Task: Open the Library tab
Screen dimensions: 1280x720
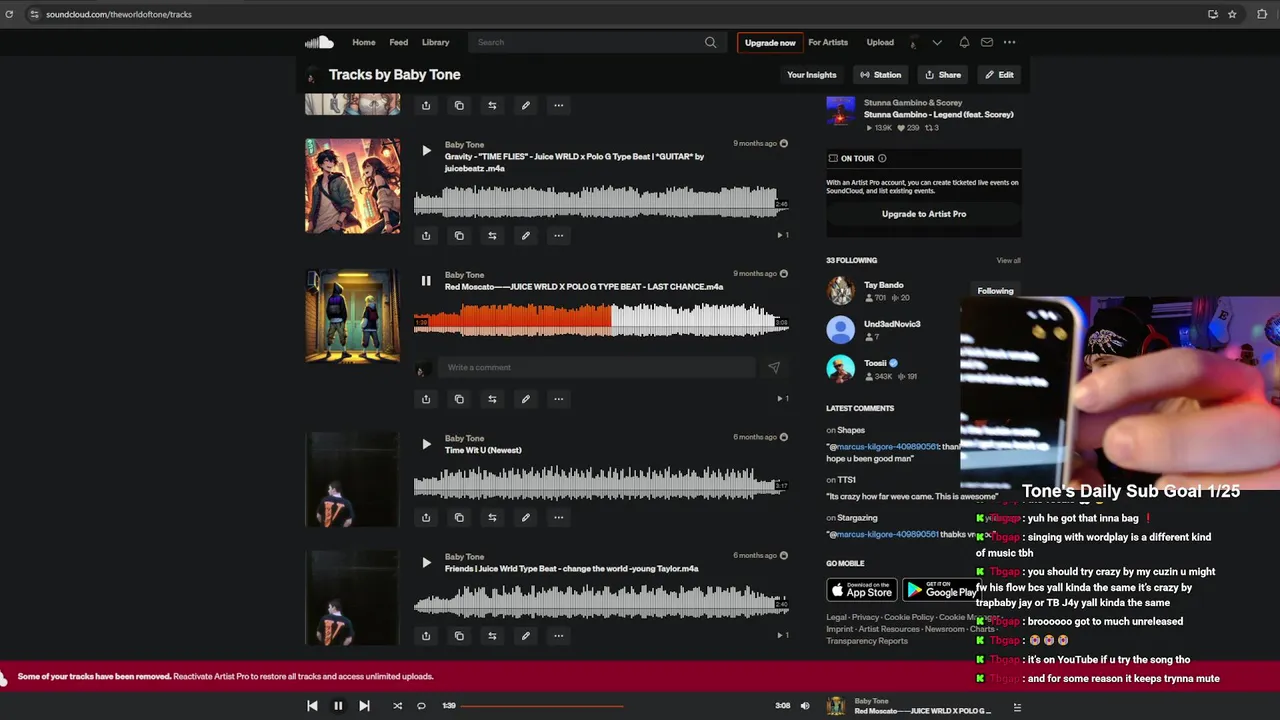Action: 435,42
